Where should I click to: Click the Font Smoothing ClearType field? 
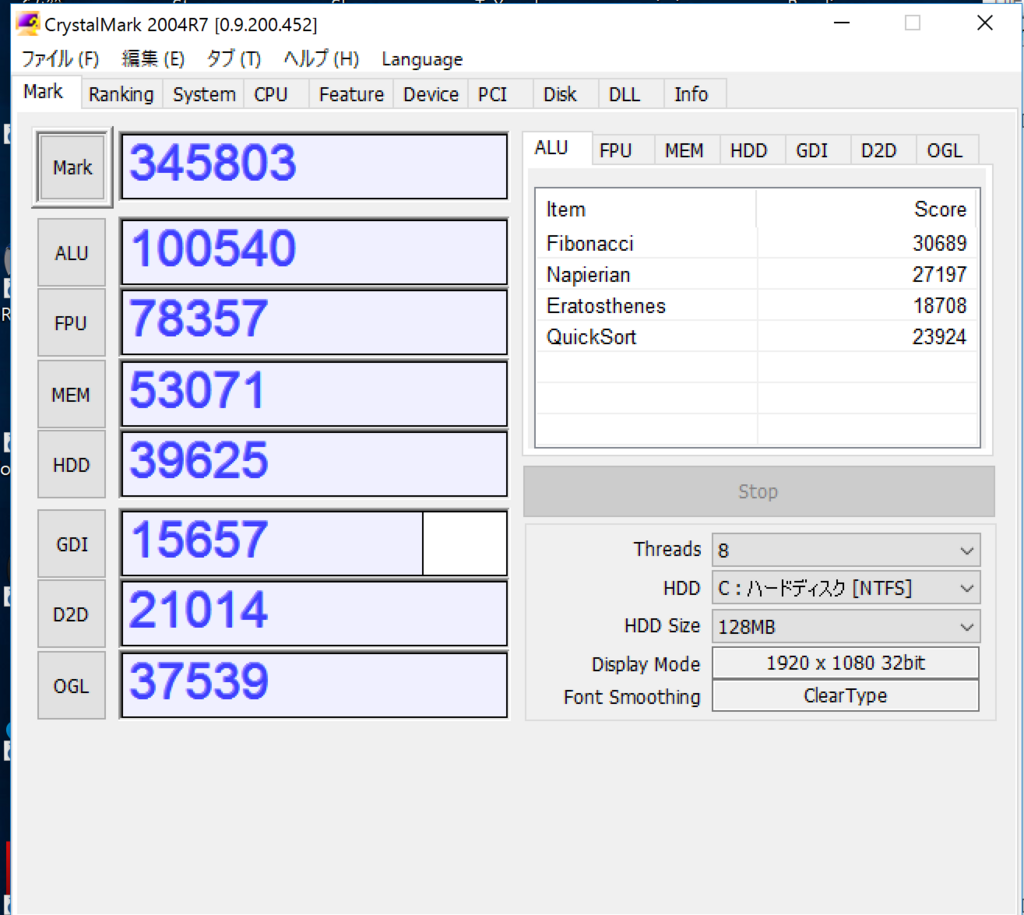click(x=846, y=696)
